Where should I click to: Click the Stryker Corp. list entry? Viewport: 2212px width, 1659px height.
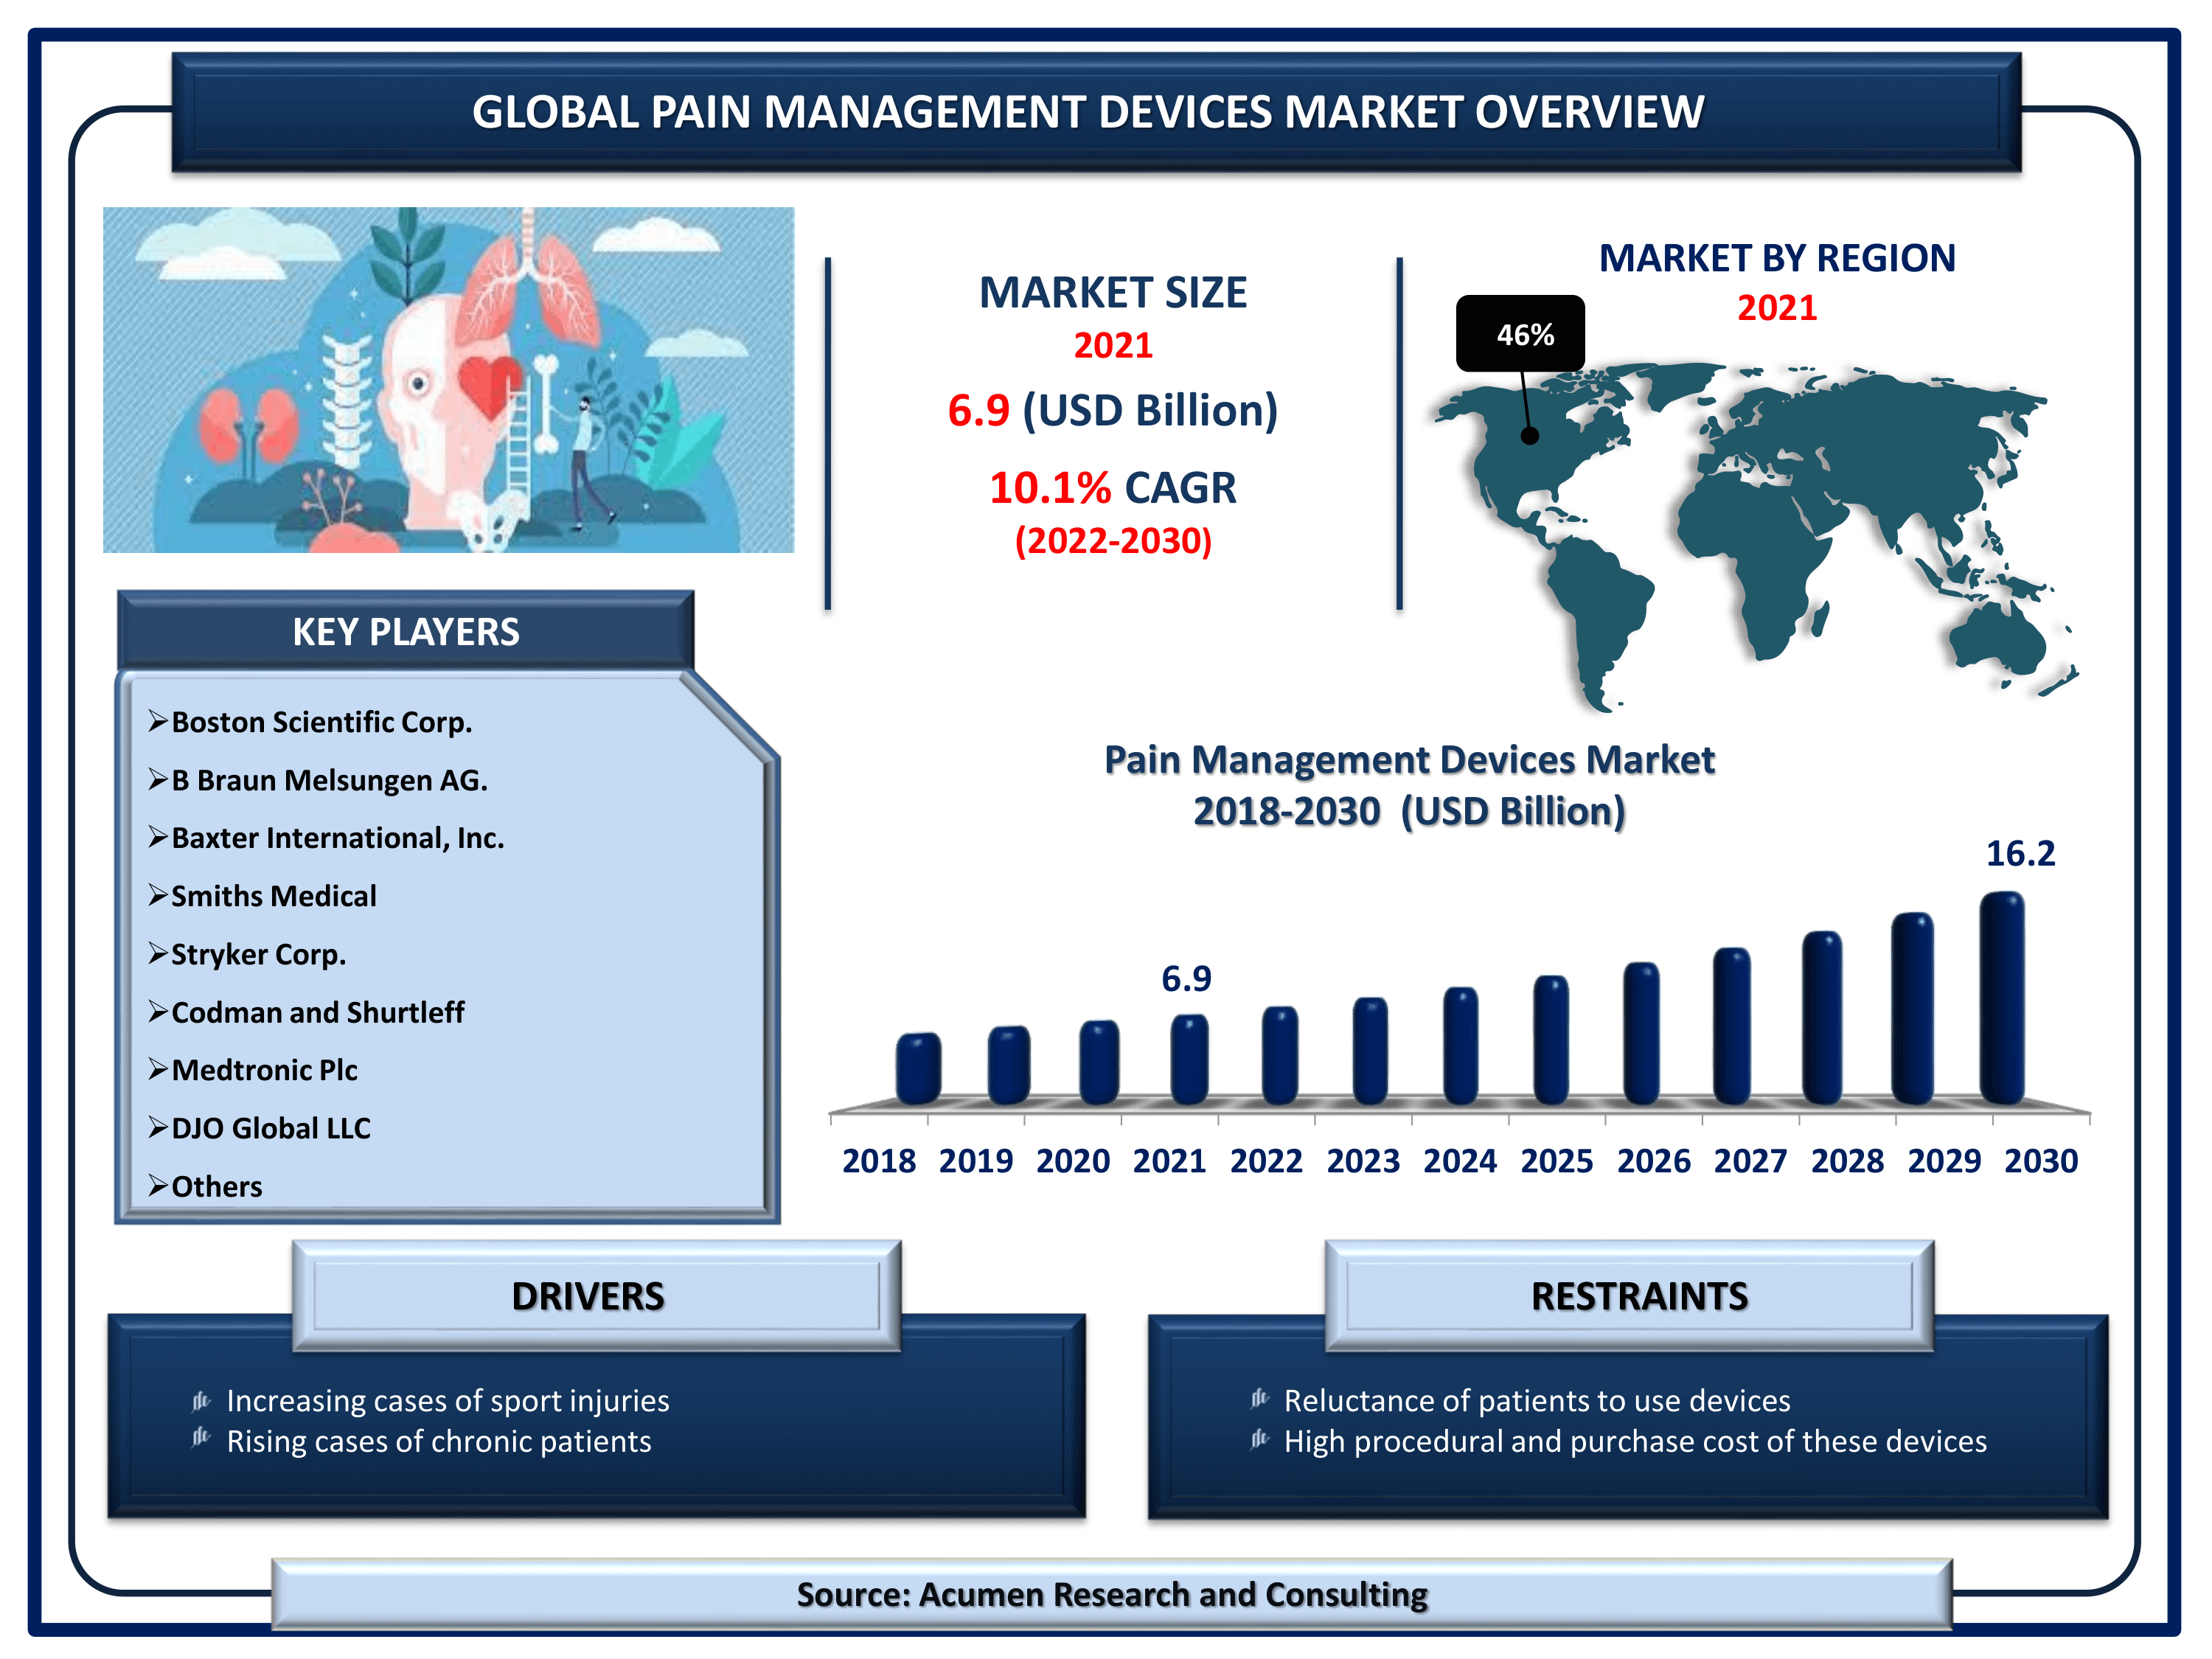[258, 954]
